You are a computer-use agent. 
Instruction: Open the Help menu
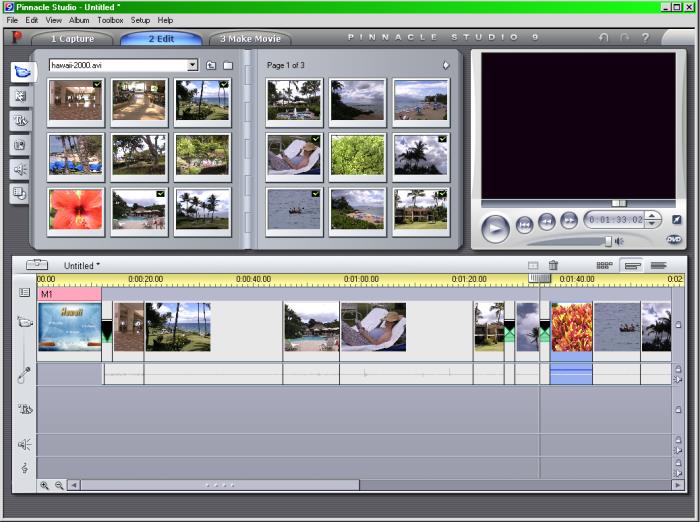point(165,20)
